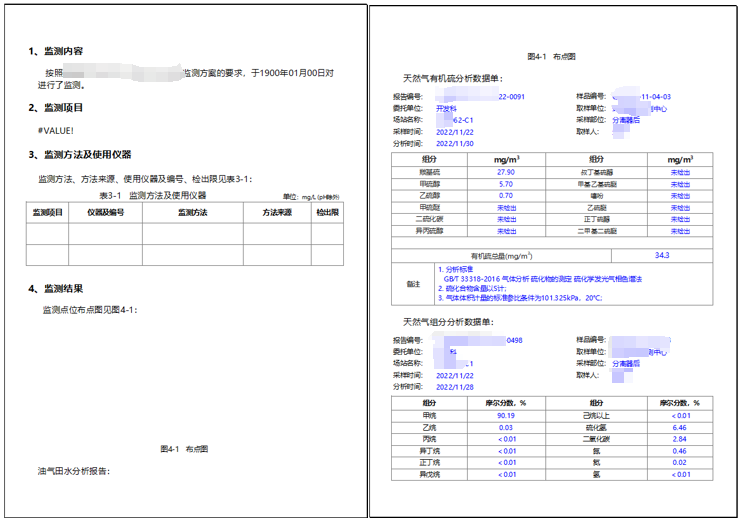The width and height of the screenshot is (741, 521).
Task: Click table caption '表3-1 监测方法及使用仪器'
Action: (150, 195)
